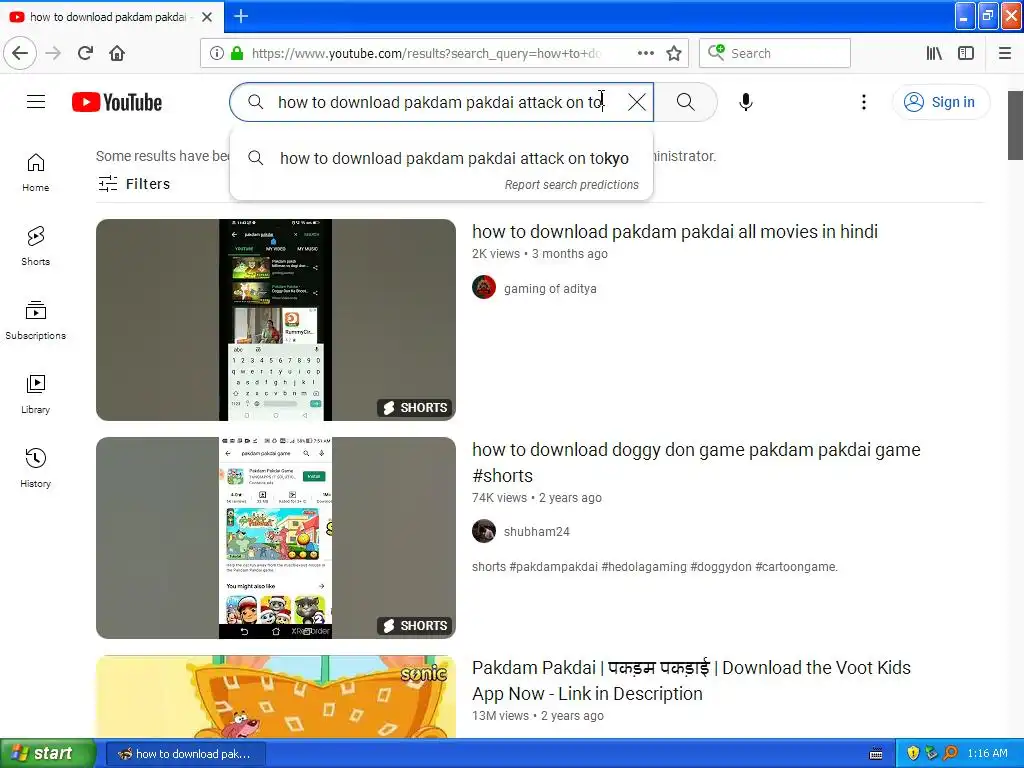Click the shubham24 channel avatar
Viewport: 1024px width, 768px height.
[484, 531]
